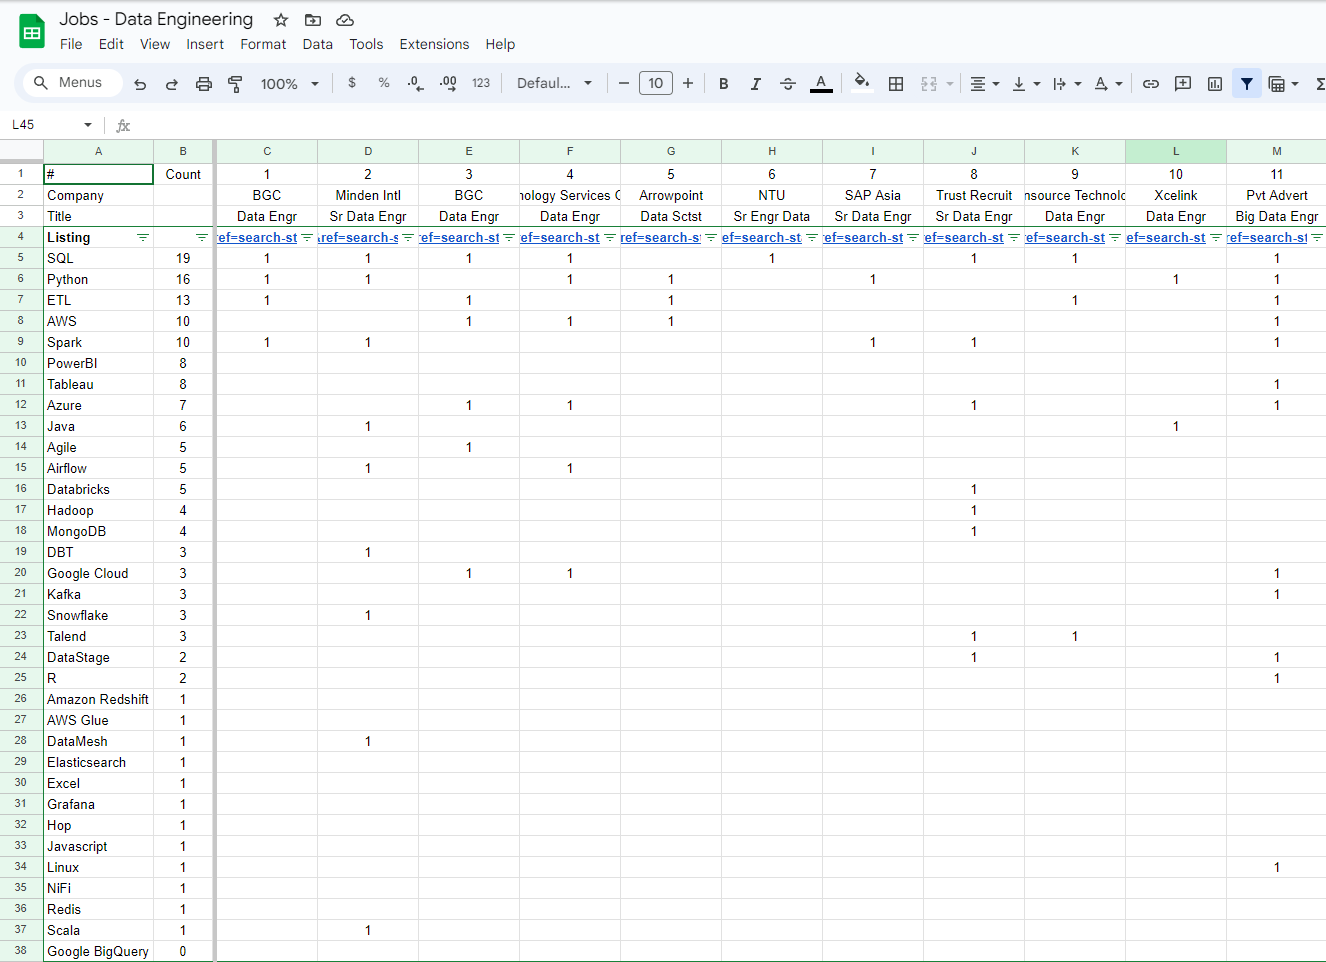Open the Data menu
This screenshot has height=962, width=1326.
[x=318, y=44]
